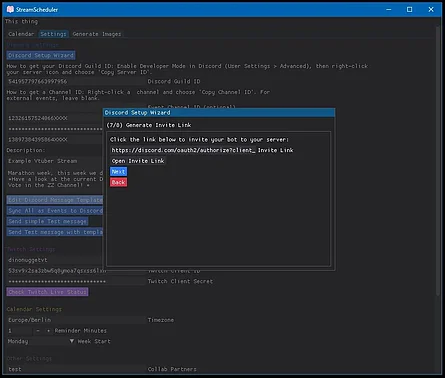Click Send simple Test message button
445x378 pixels.
coord(47,221)
